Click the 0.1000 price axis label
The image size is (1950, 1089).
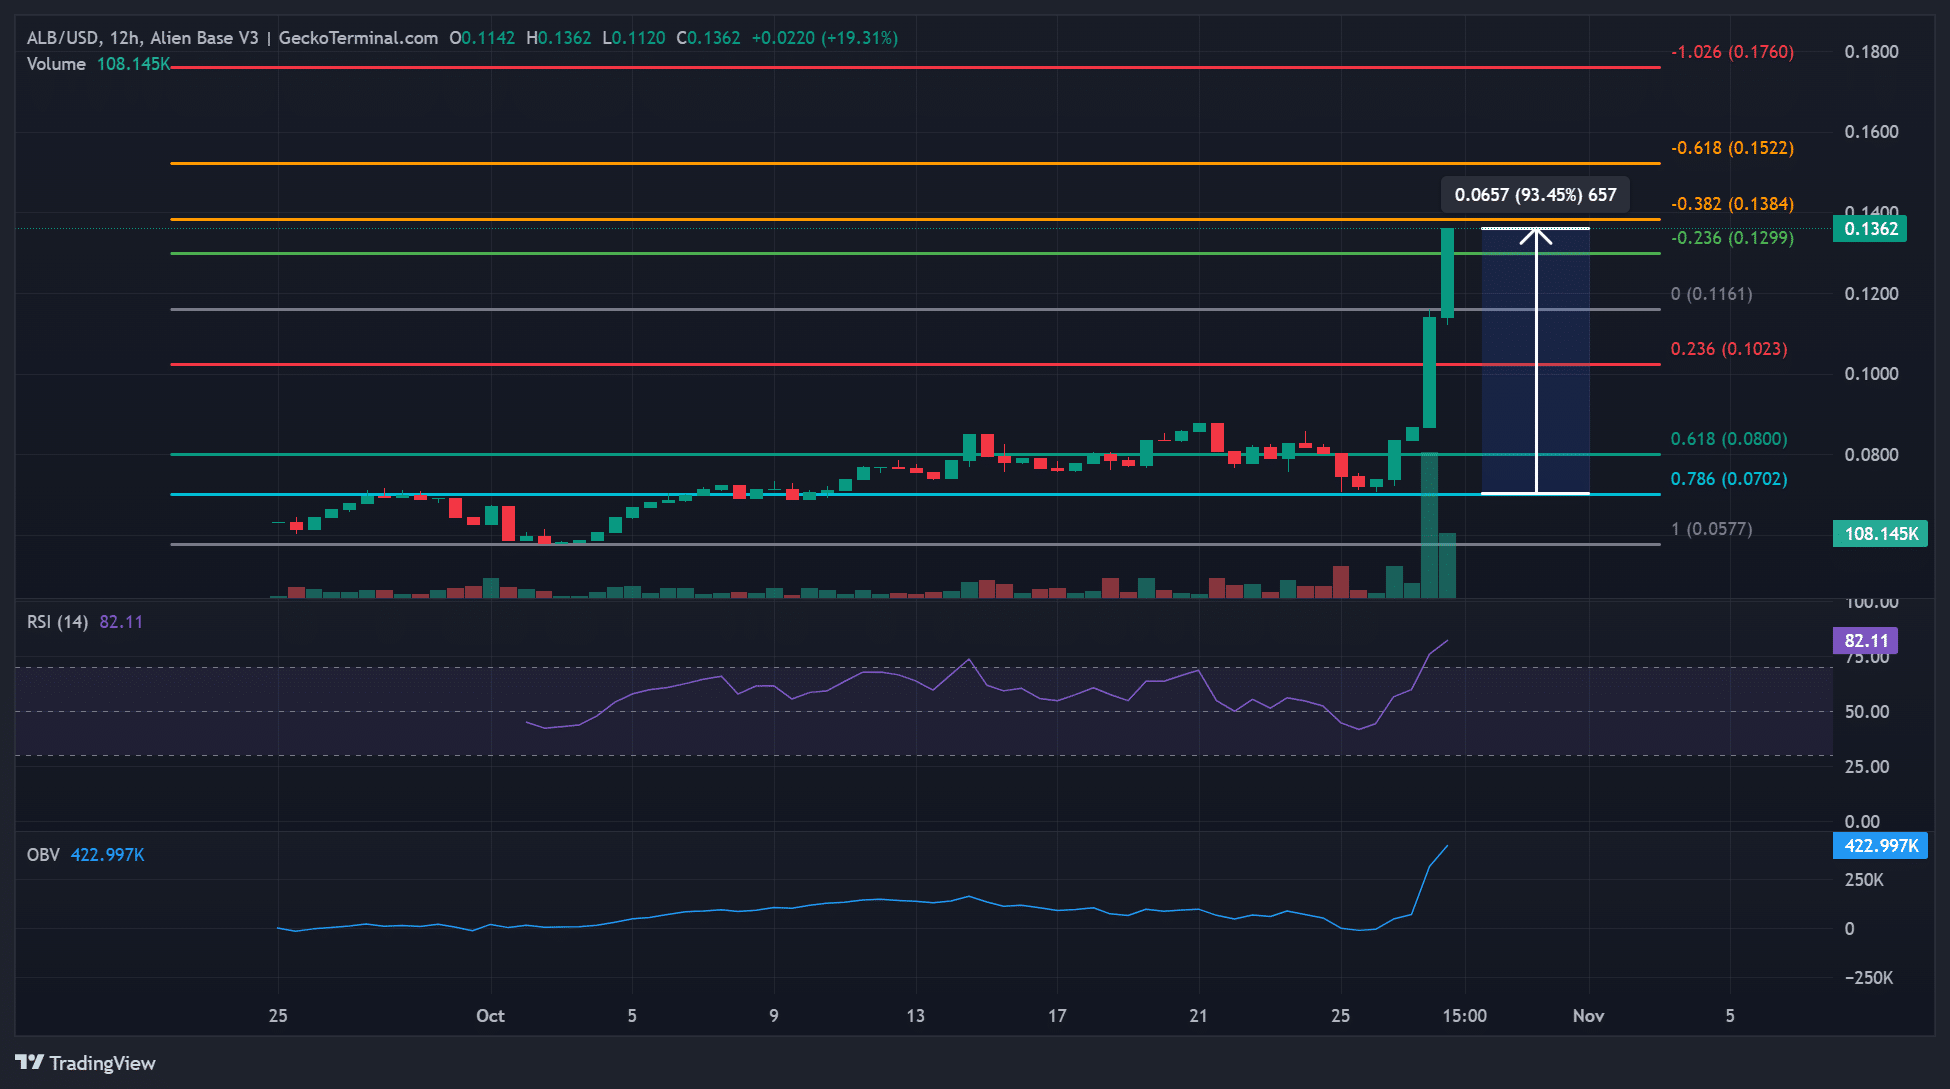[x=1871, y=374]
